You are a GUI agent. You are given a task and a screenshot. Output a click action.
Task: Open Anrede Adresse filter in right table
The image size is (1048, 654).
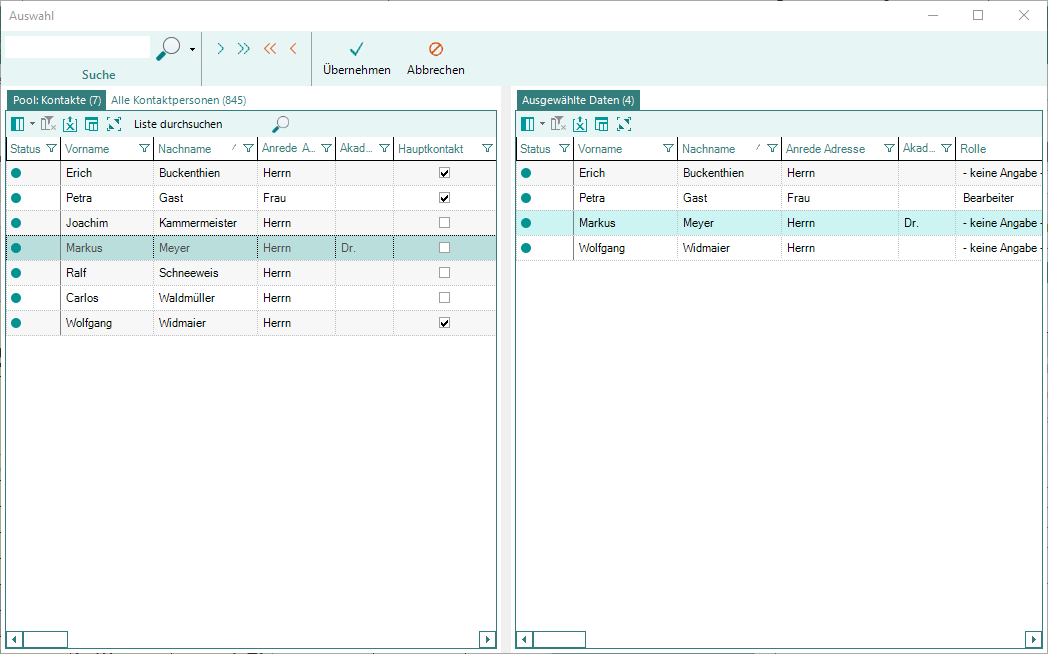[x=889, y=148]
